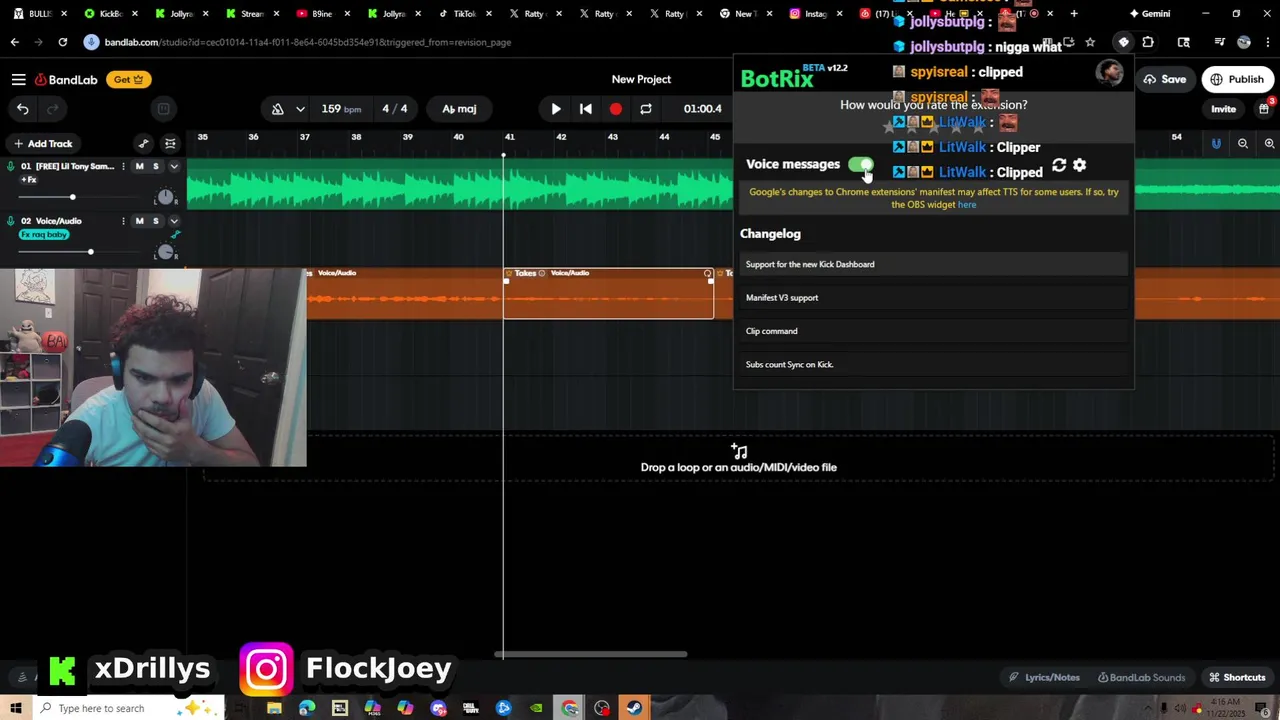Reload the browser page
The width and height of the screenshot is (1280, 720).
(x=62, y=42)
